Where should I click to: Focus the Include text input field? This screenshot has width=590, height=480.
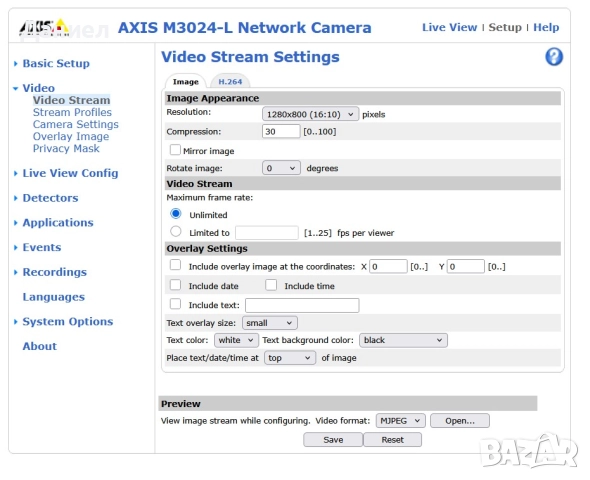pos(302,305)
